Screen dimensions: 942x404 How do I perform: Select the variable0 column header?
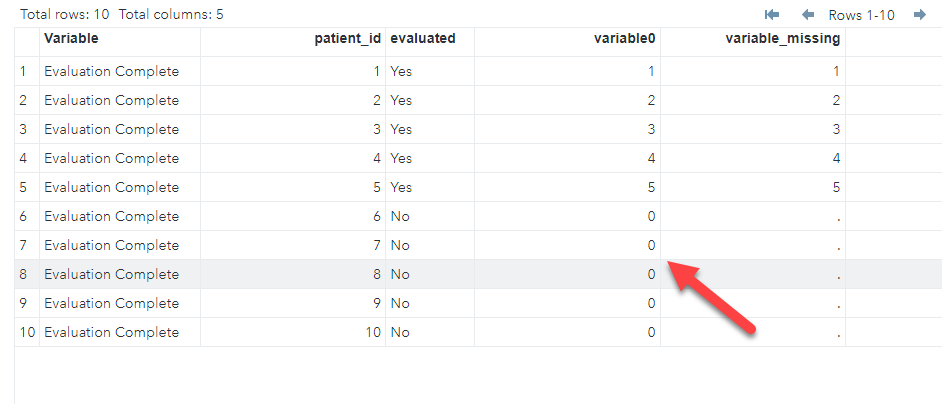(x=622, y=39)
